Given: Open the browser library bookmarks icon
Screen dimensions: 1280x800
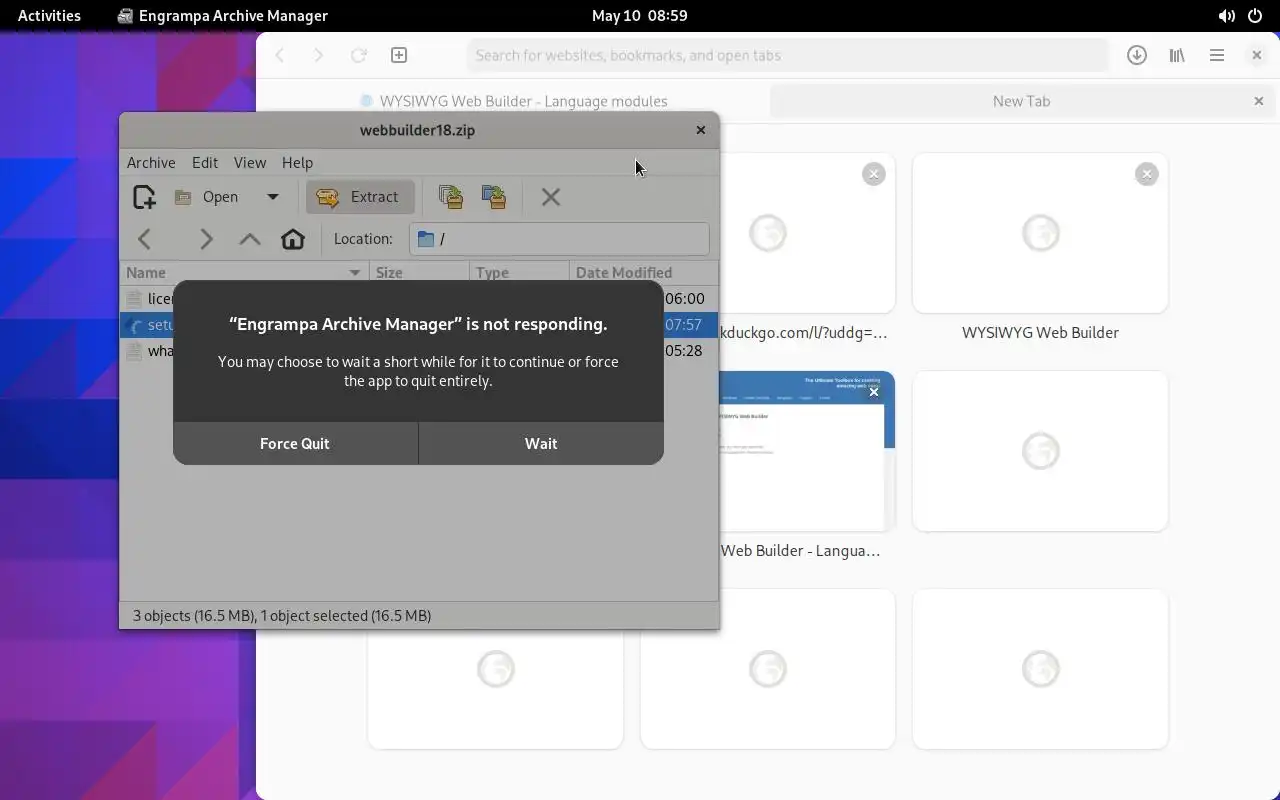Looking at the screenshot, I should coord(1177,55).
